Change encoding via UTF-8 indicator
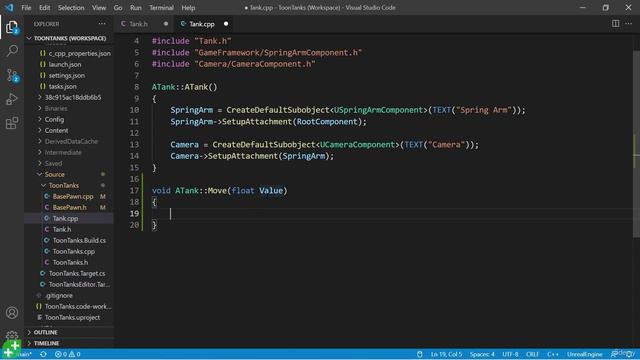Screen dimensions: 640x360 pos(510,354)
